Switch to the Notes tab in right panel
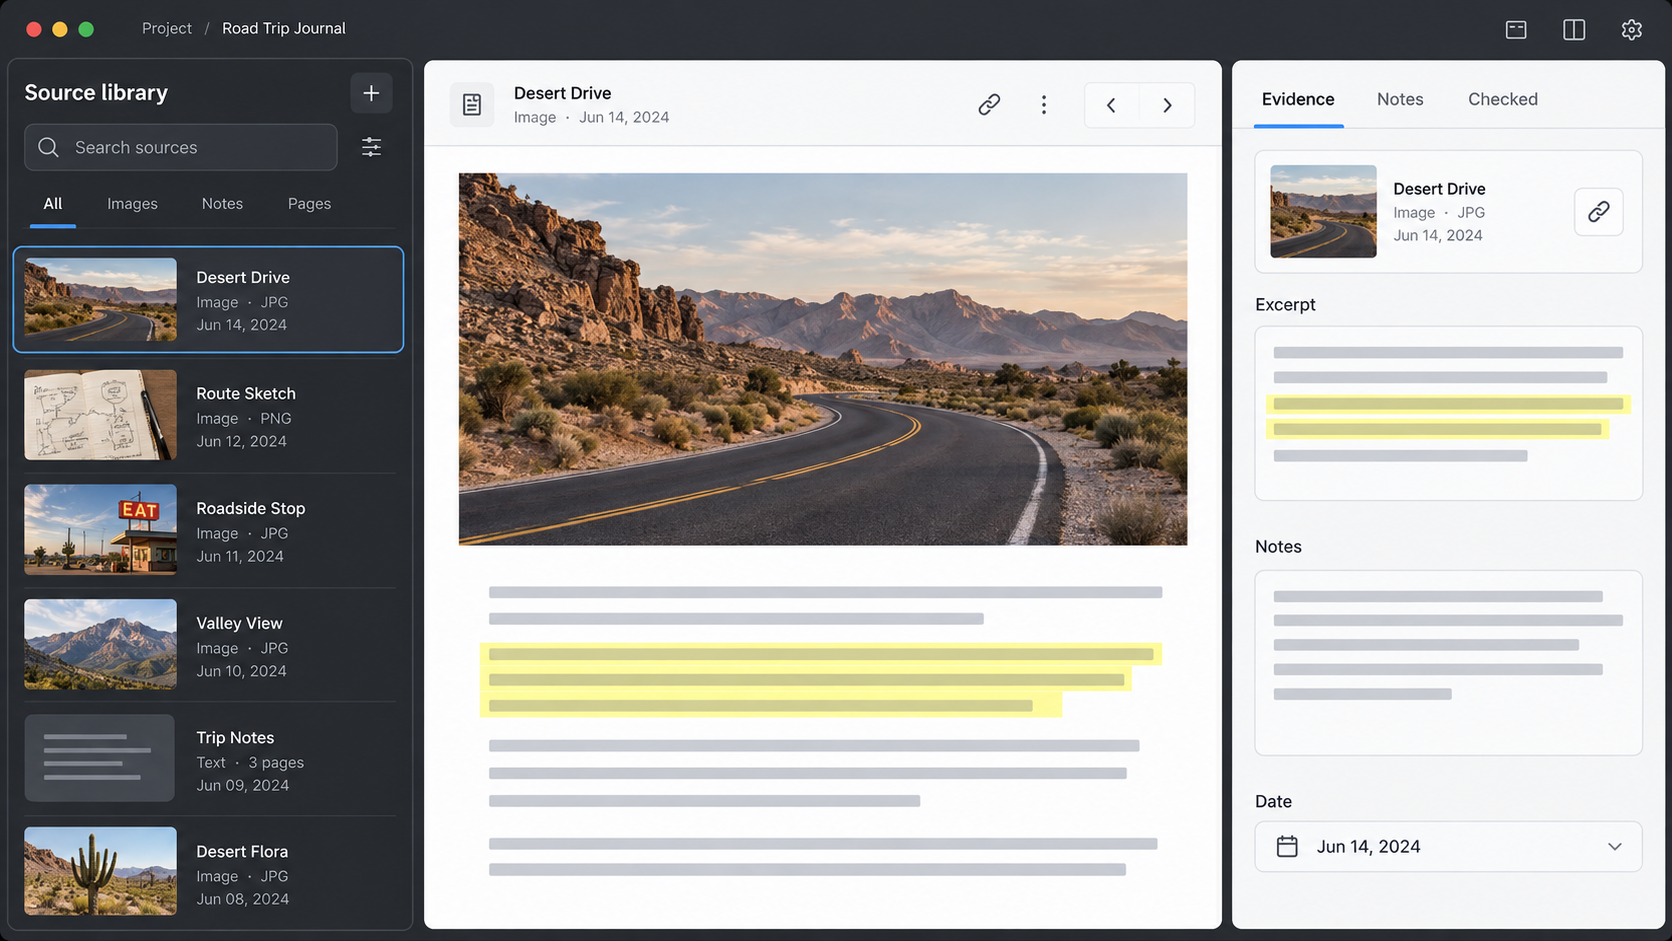Screen dimensions: 1672x941 [1400, 99]
